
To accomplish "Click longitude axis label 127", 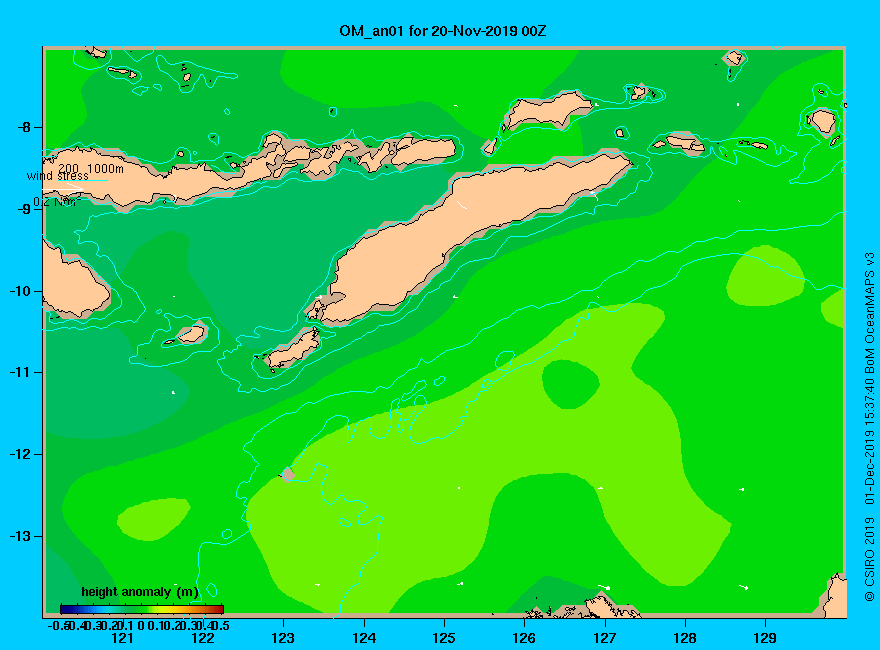I will [x=604, y=638].
